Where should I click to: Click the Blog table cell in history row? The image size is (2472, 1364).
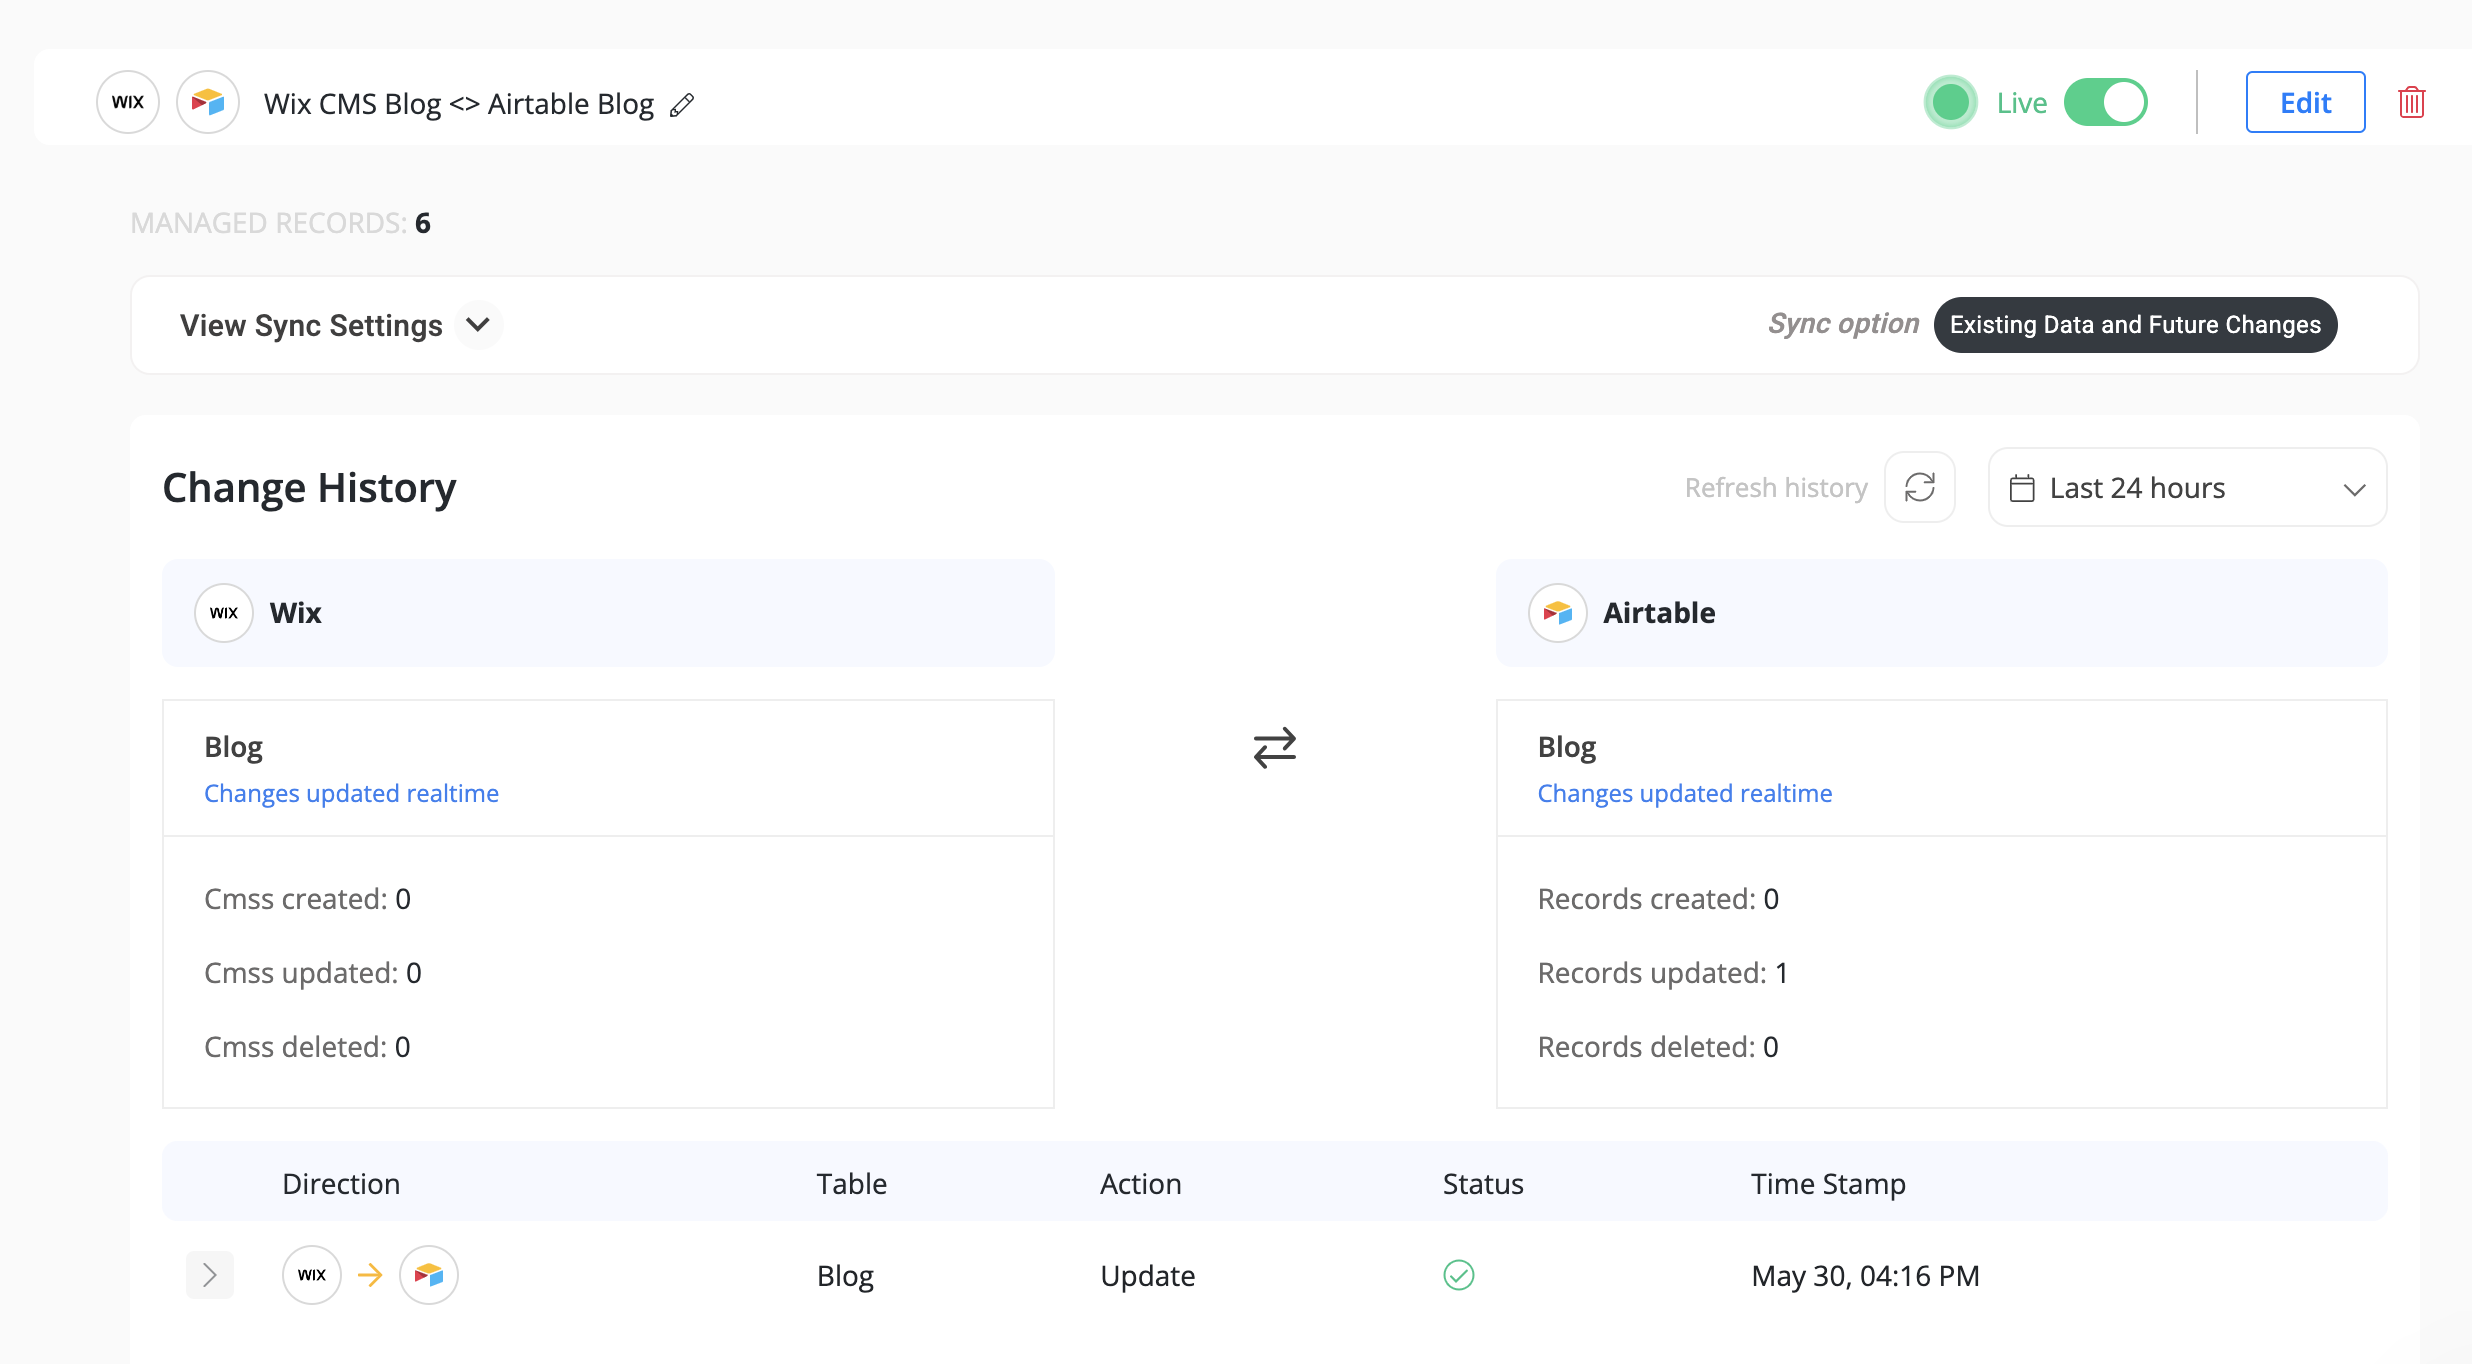click(845, 1276)
